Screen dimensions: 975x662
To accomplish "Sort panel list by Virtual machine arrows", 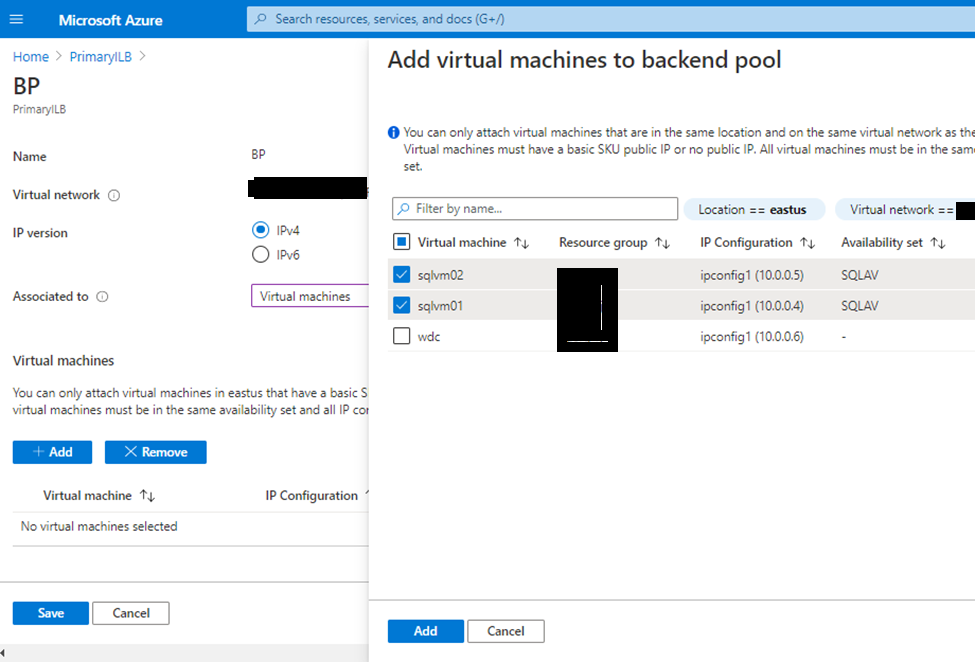I will point(522,243).
